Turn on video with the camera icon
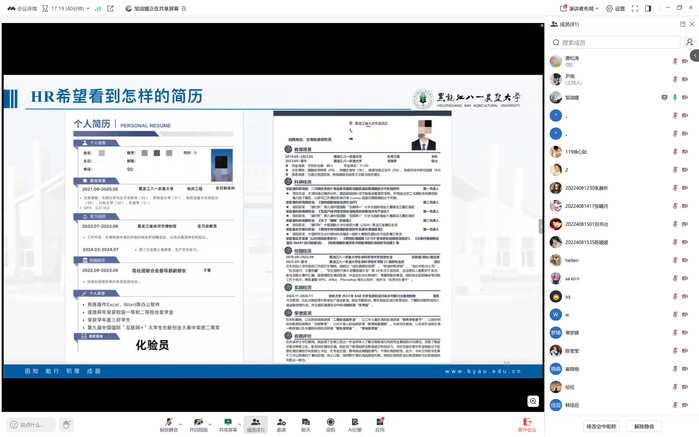Image resolution: width=699 pixels, height=437 pixels. [x=198, y=422]
